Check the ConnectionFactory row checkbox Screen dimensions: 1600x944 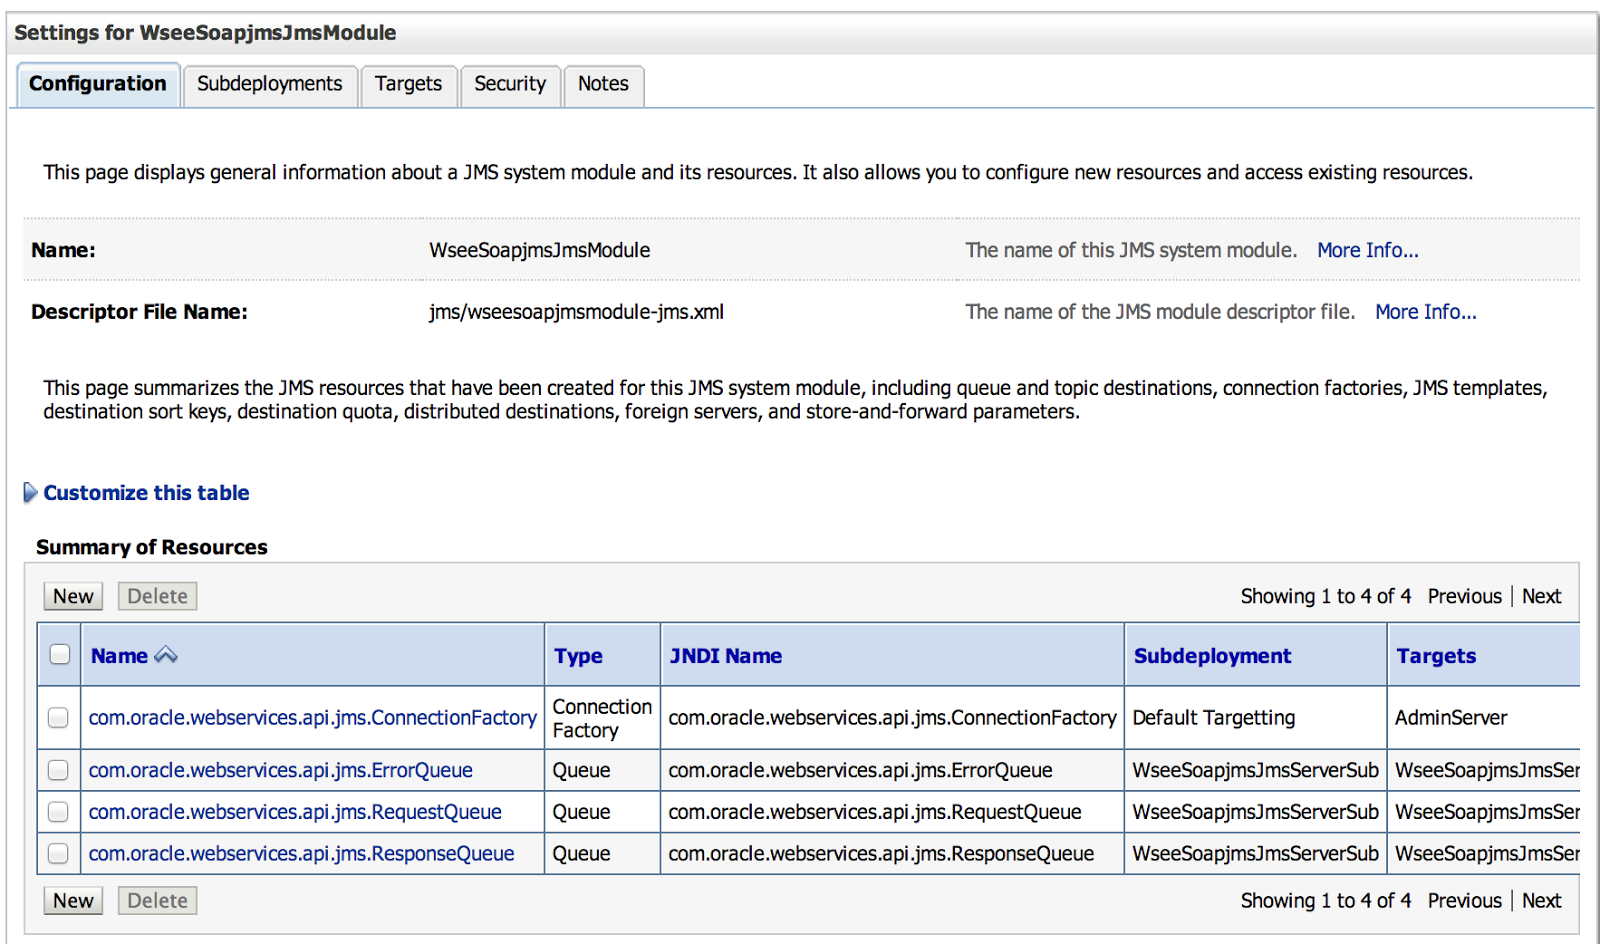pos(59,717)
